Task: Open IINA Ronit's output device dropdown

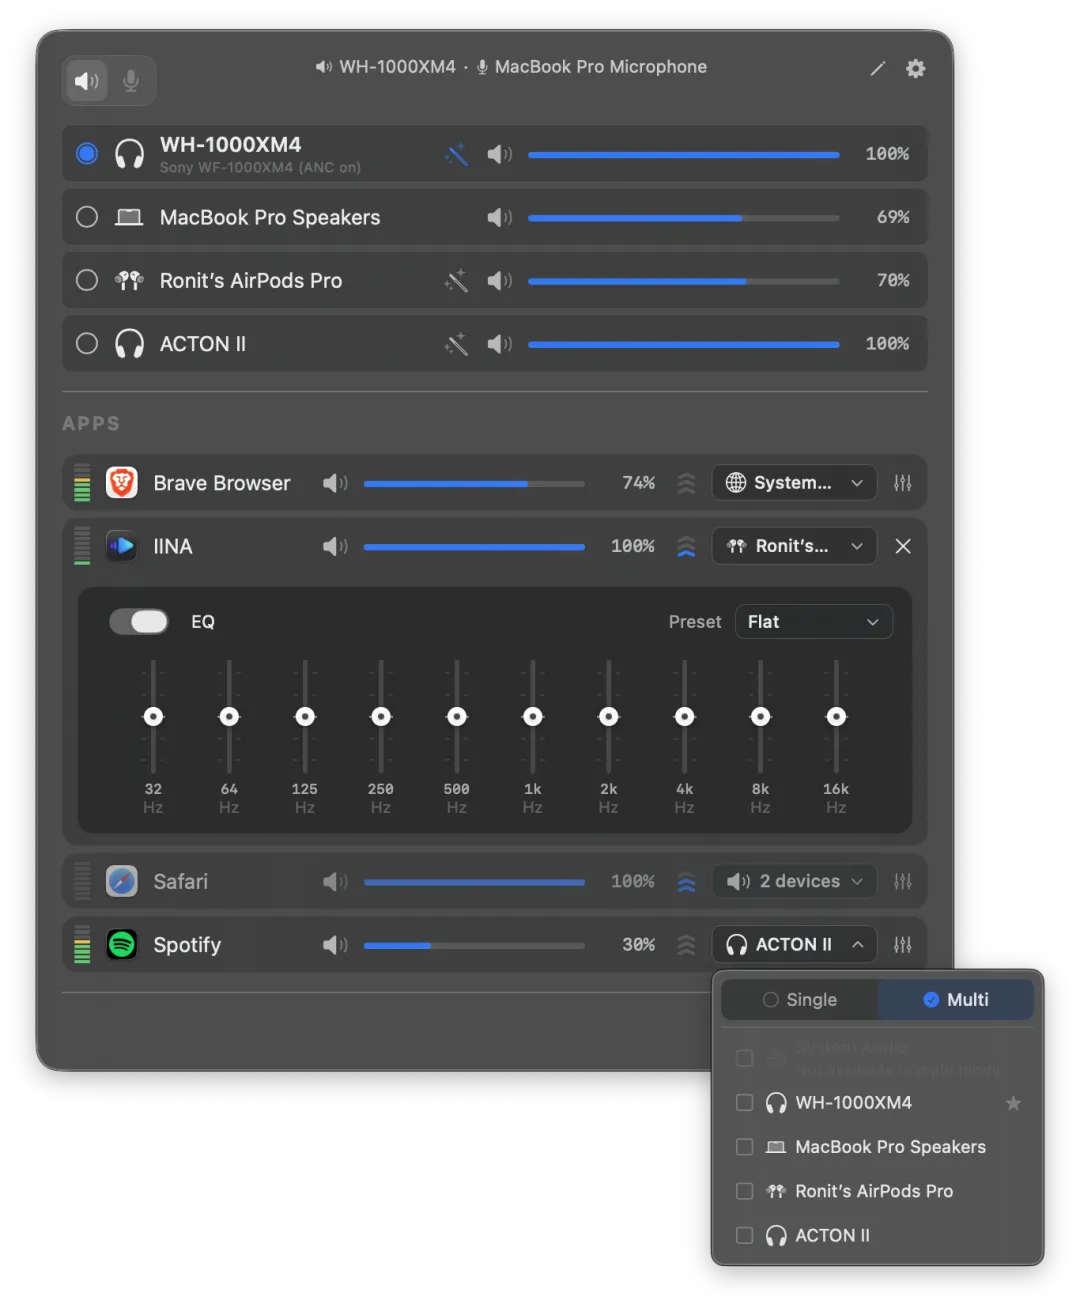Action: click(x=794, y=546)
